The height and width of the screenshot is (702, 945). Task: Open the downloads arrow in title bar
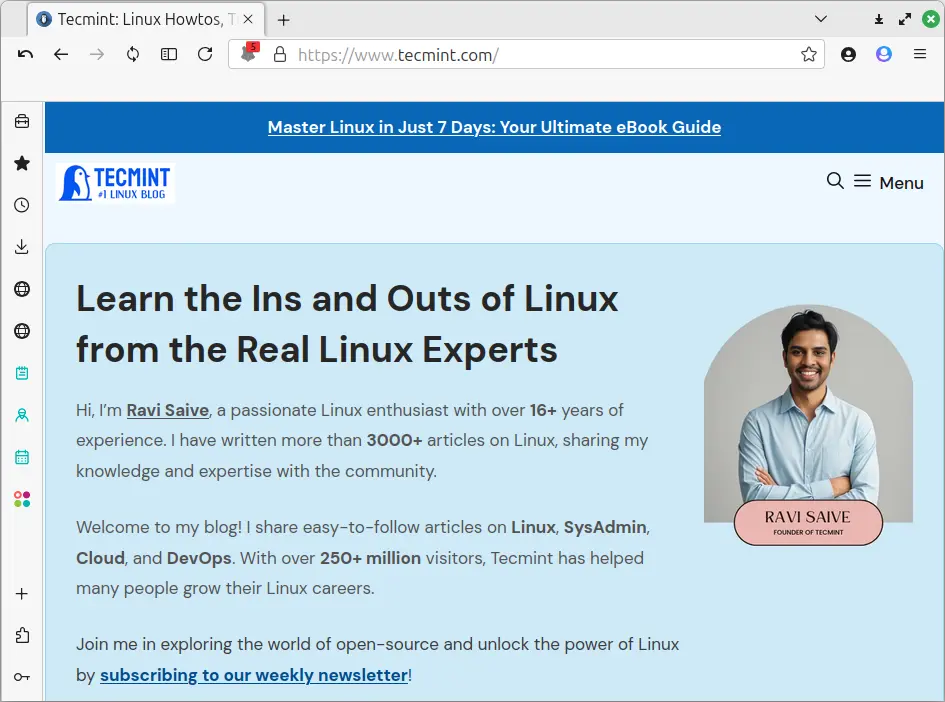(879, 19)
